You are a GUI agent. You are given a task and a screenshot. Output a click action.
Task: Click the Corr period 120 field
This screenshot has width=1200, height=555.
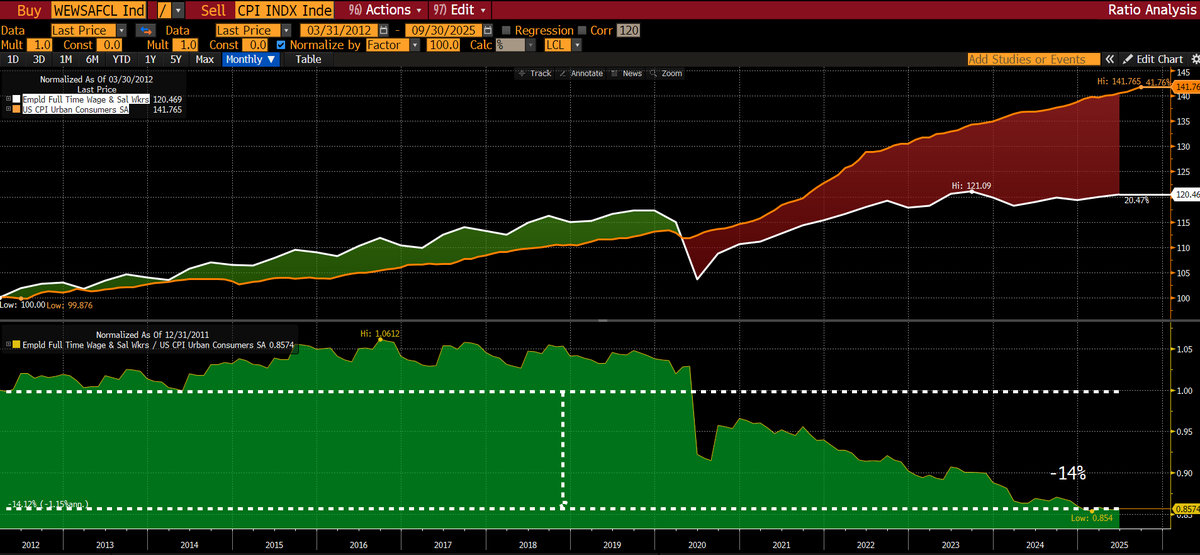(x=629, y=30)
